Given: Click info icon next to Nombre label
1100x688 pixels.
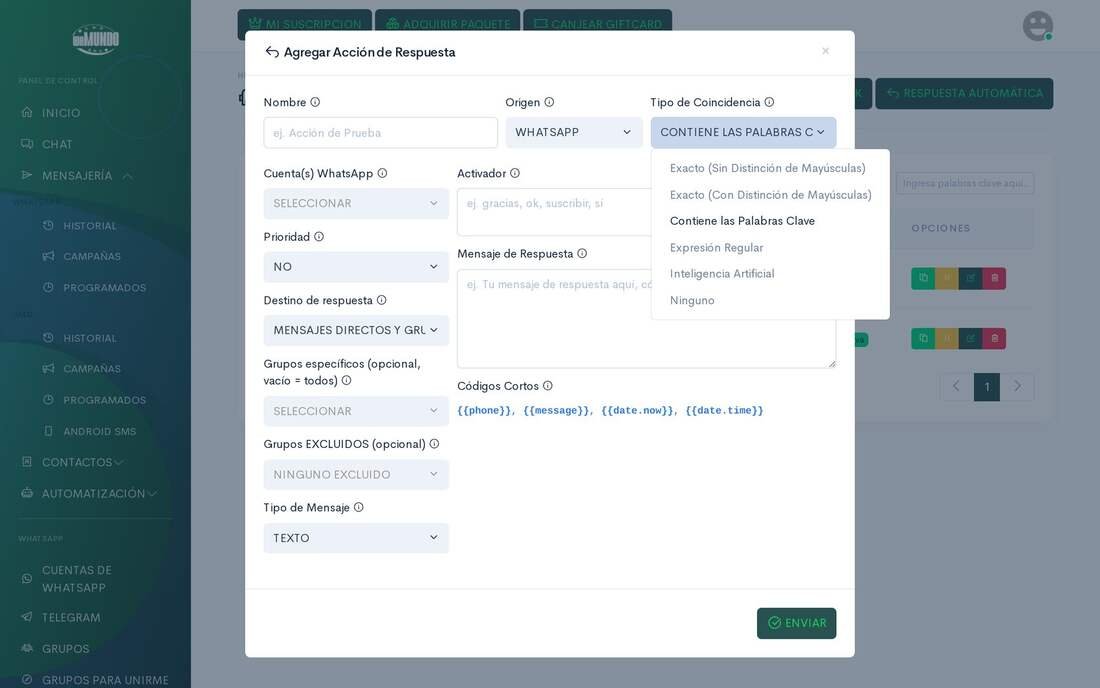Looking at the screenshot, I should [x=315, y=102].
